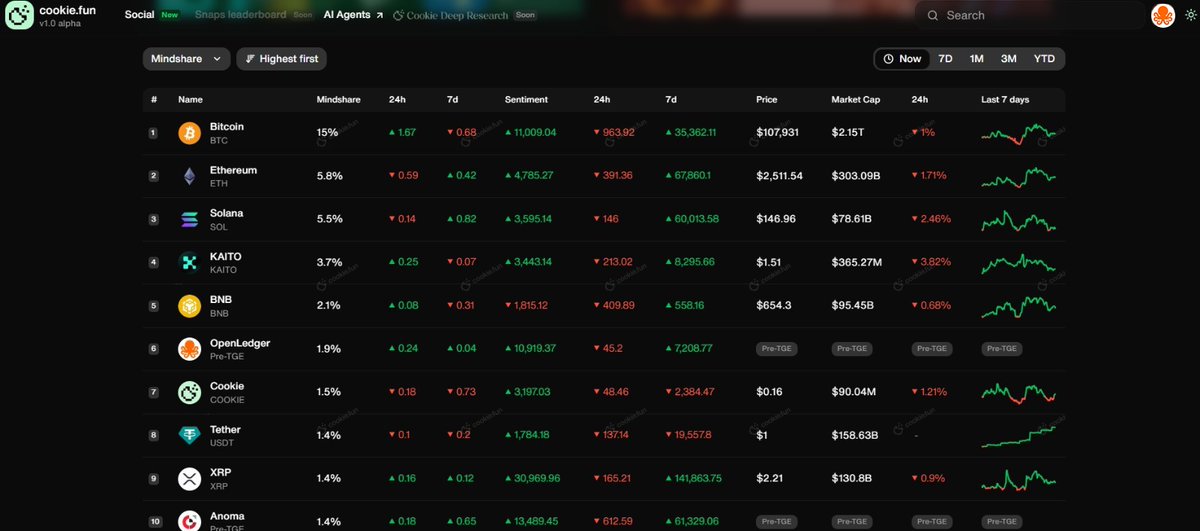Select the Now time range
This screenshot has width=1200, height=531.
pos(901,59)
